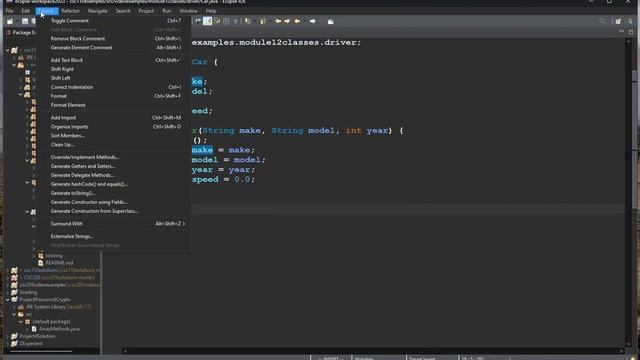This screenshot has height=360, width=640.
Task: Choose Clean Up
Action: click(x=114, y=144)
